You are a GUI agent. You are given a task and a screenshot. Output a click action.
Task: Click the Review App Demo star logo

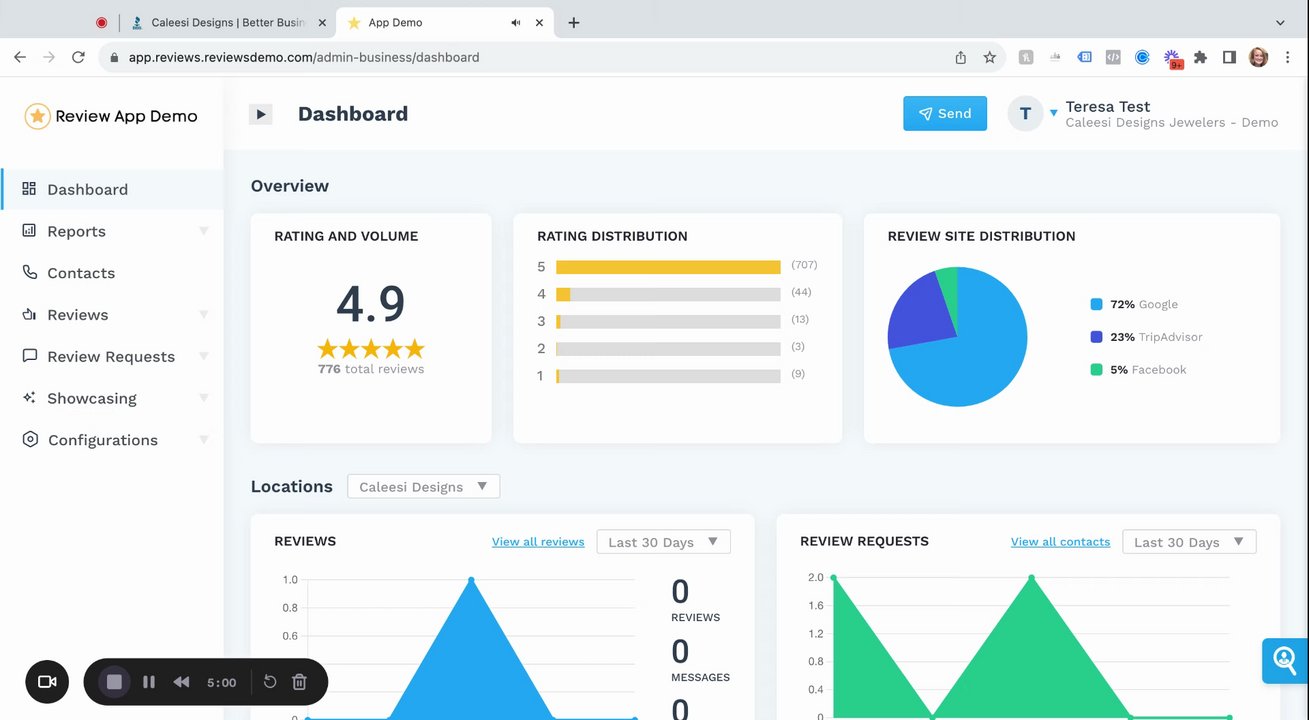coord(37,116)
